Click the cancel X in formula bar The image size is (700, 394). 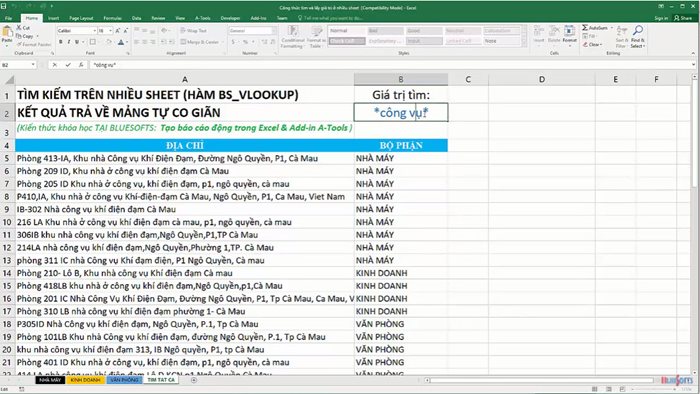tap(54, 65)
